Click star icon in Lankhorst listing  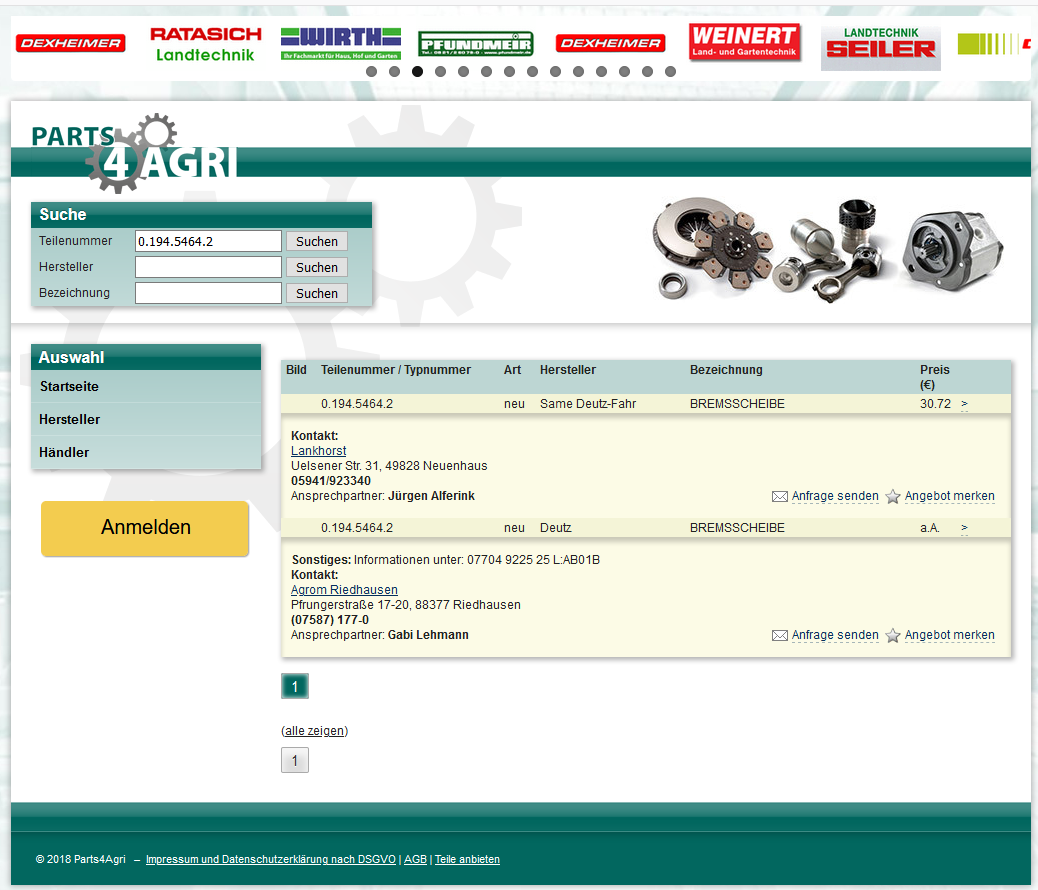(x=893, y=497)
